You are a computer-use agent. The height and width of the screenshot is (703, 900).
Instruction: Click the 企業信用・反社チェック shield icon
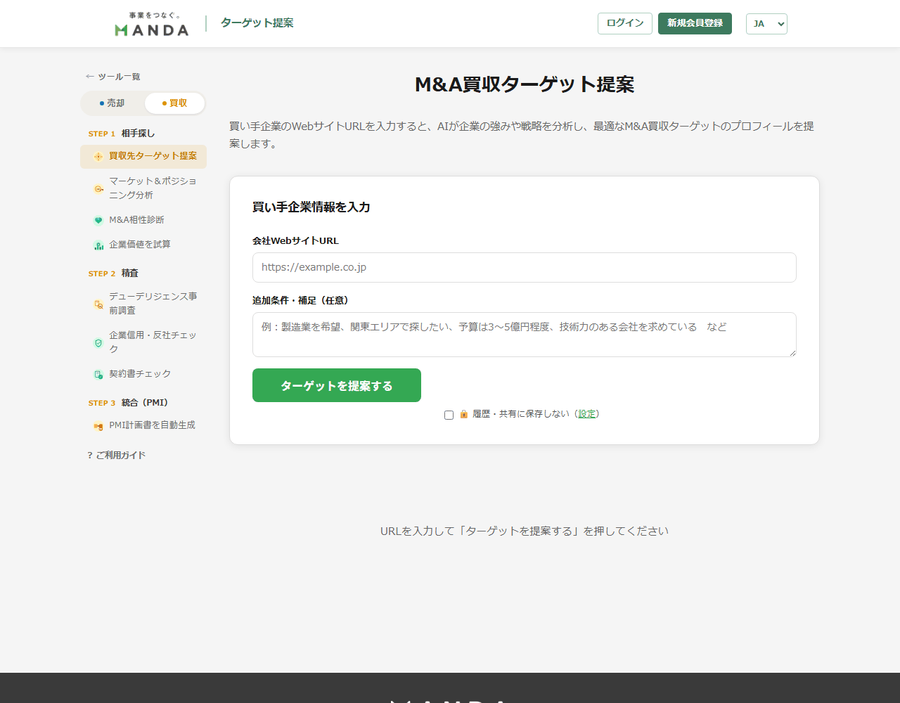coord(98,343)
